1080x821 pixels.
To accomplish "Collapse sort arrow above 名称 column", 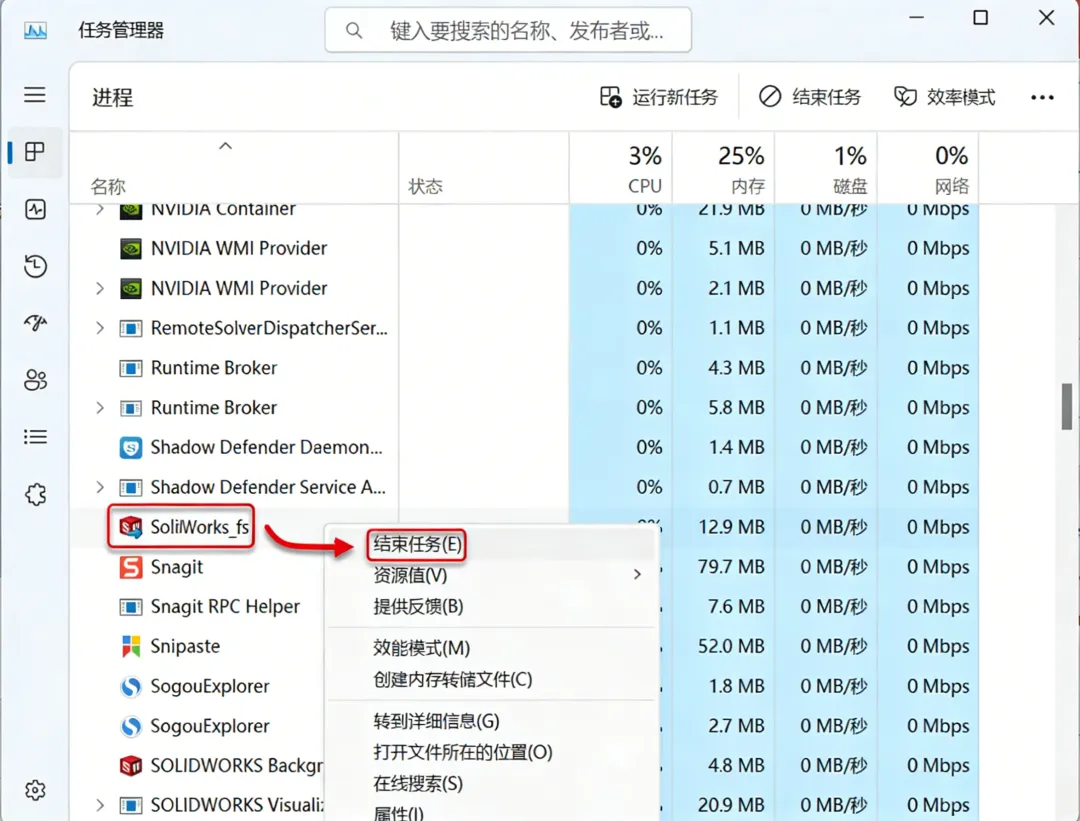I will (x=225, y=146).
